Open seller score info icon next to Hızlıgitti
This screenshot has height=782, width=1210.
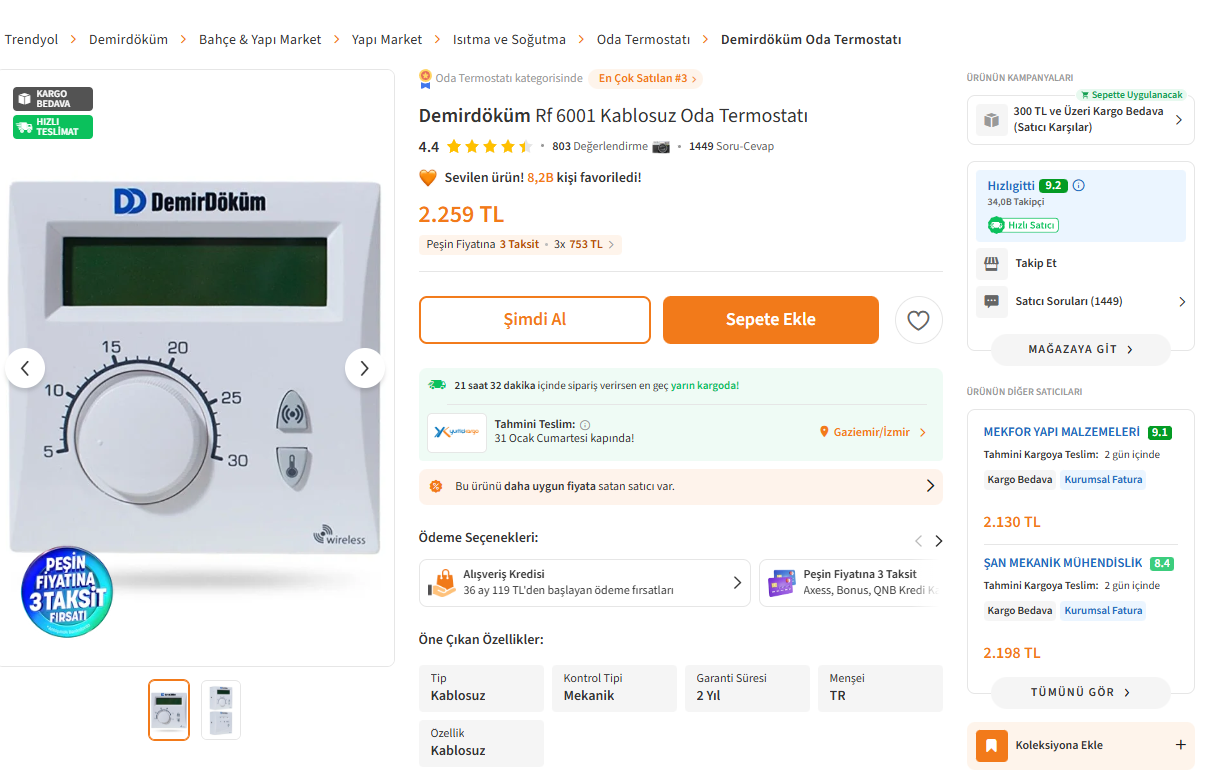(x=1078, y=185)
